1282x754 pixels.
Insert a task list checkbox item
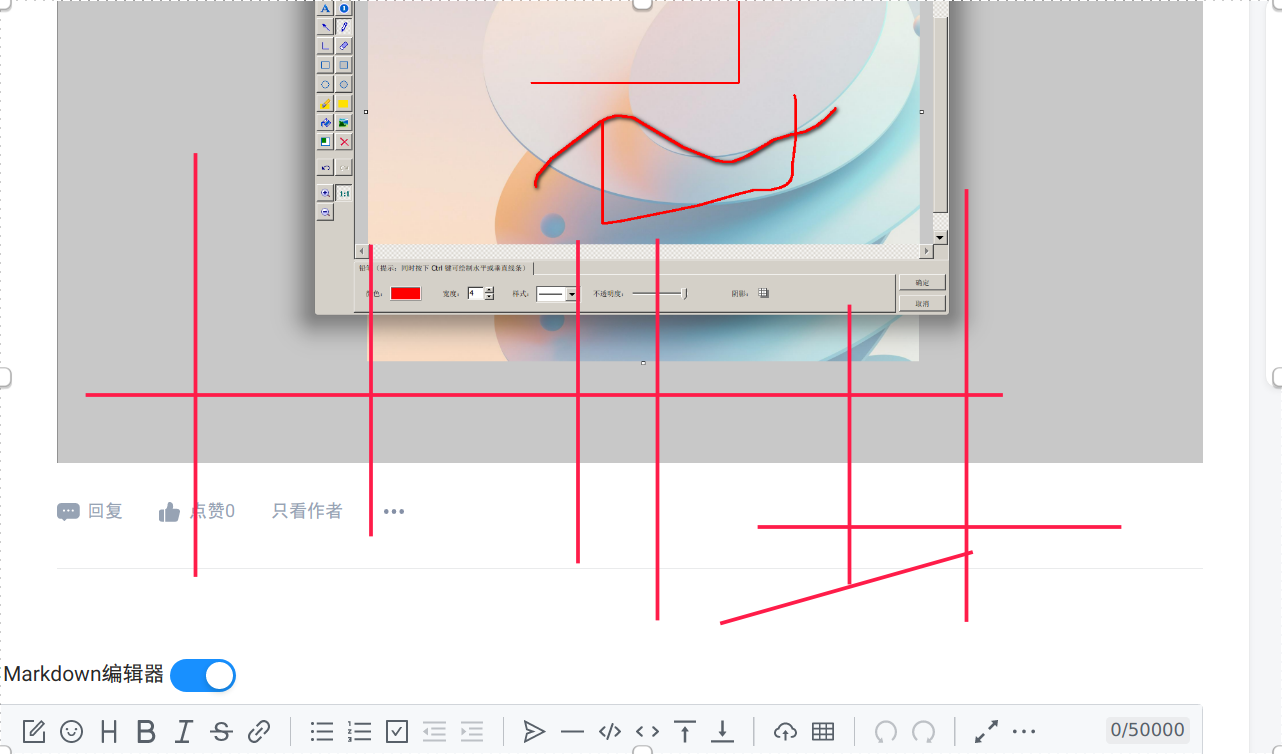pyautogui.click(x=397, y=732)
